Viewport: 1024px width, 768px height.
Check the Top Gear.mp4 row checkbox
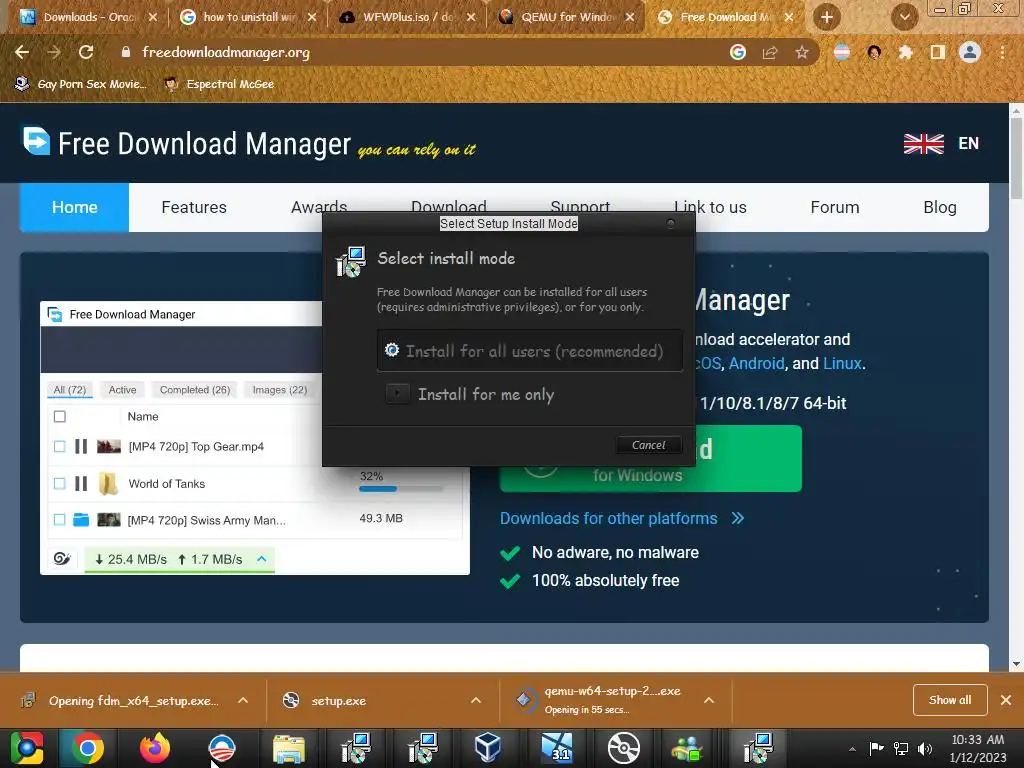tap(59, 447)
